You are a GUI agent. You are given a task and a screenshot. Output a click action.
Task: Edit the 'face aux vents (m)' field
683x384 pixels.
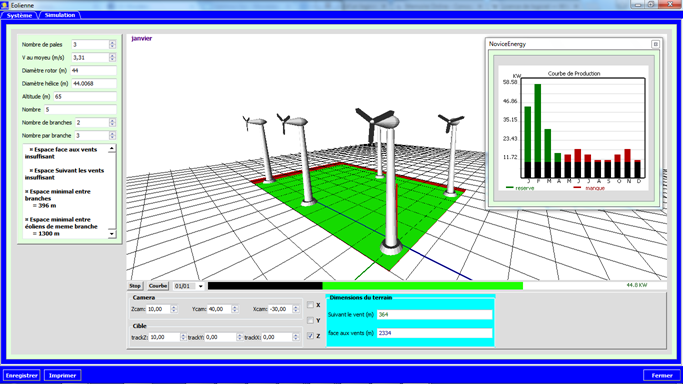click(434, 333)
